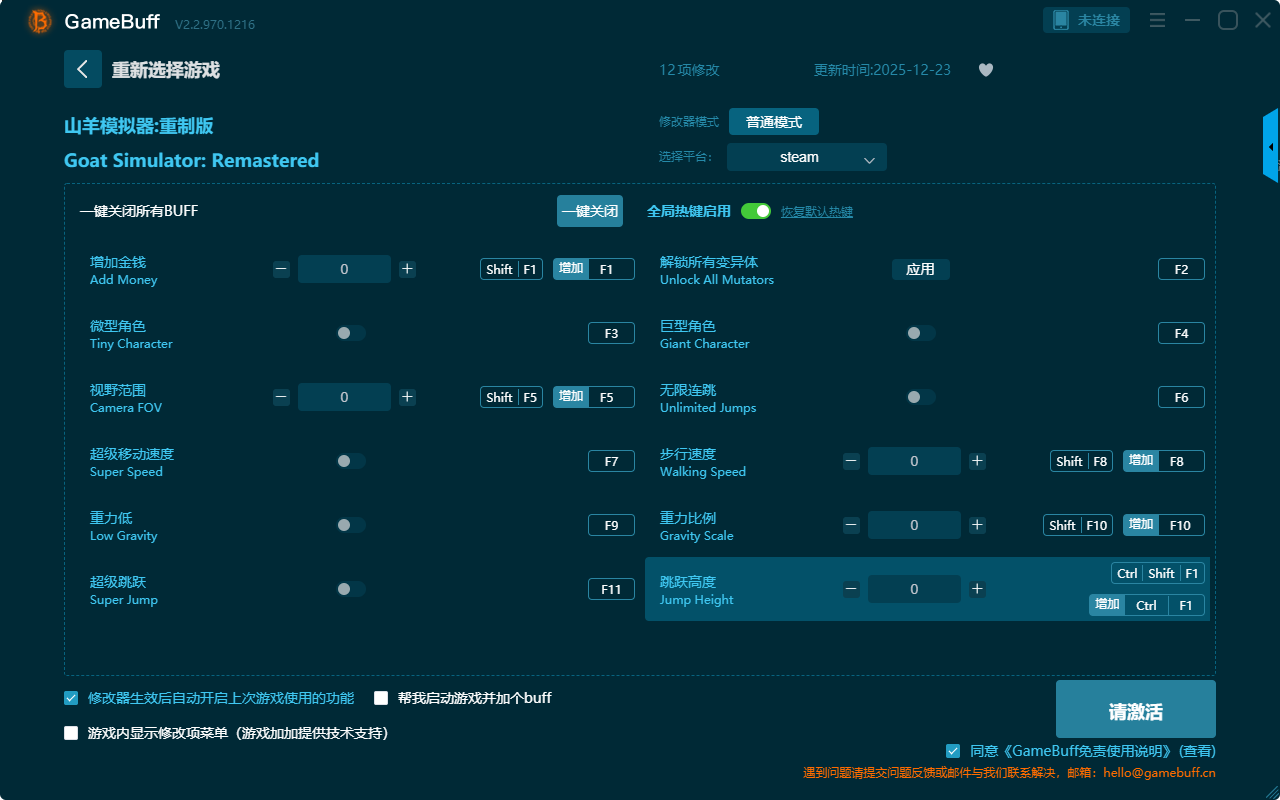Click the 一键关闭 button

pos(589,211)
